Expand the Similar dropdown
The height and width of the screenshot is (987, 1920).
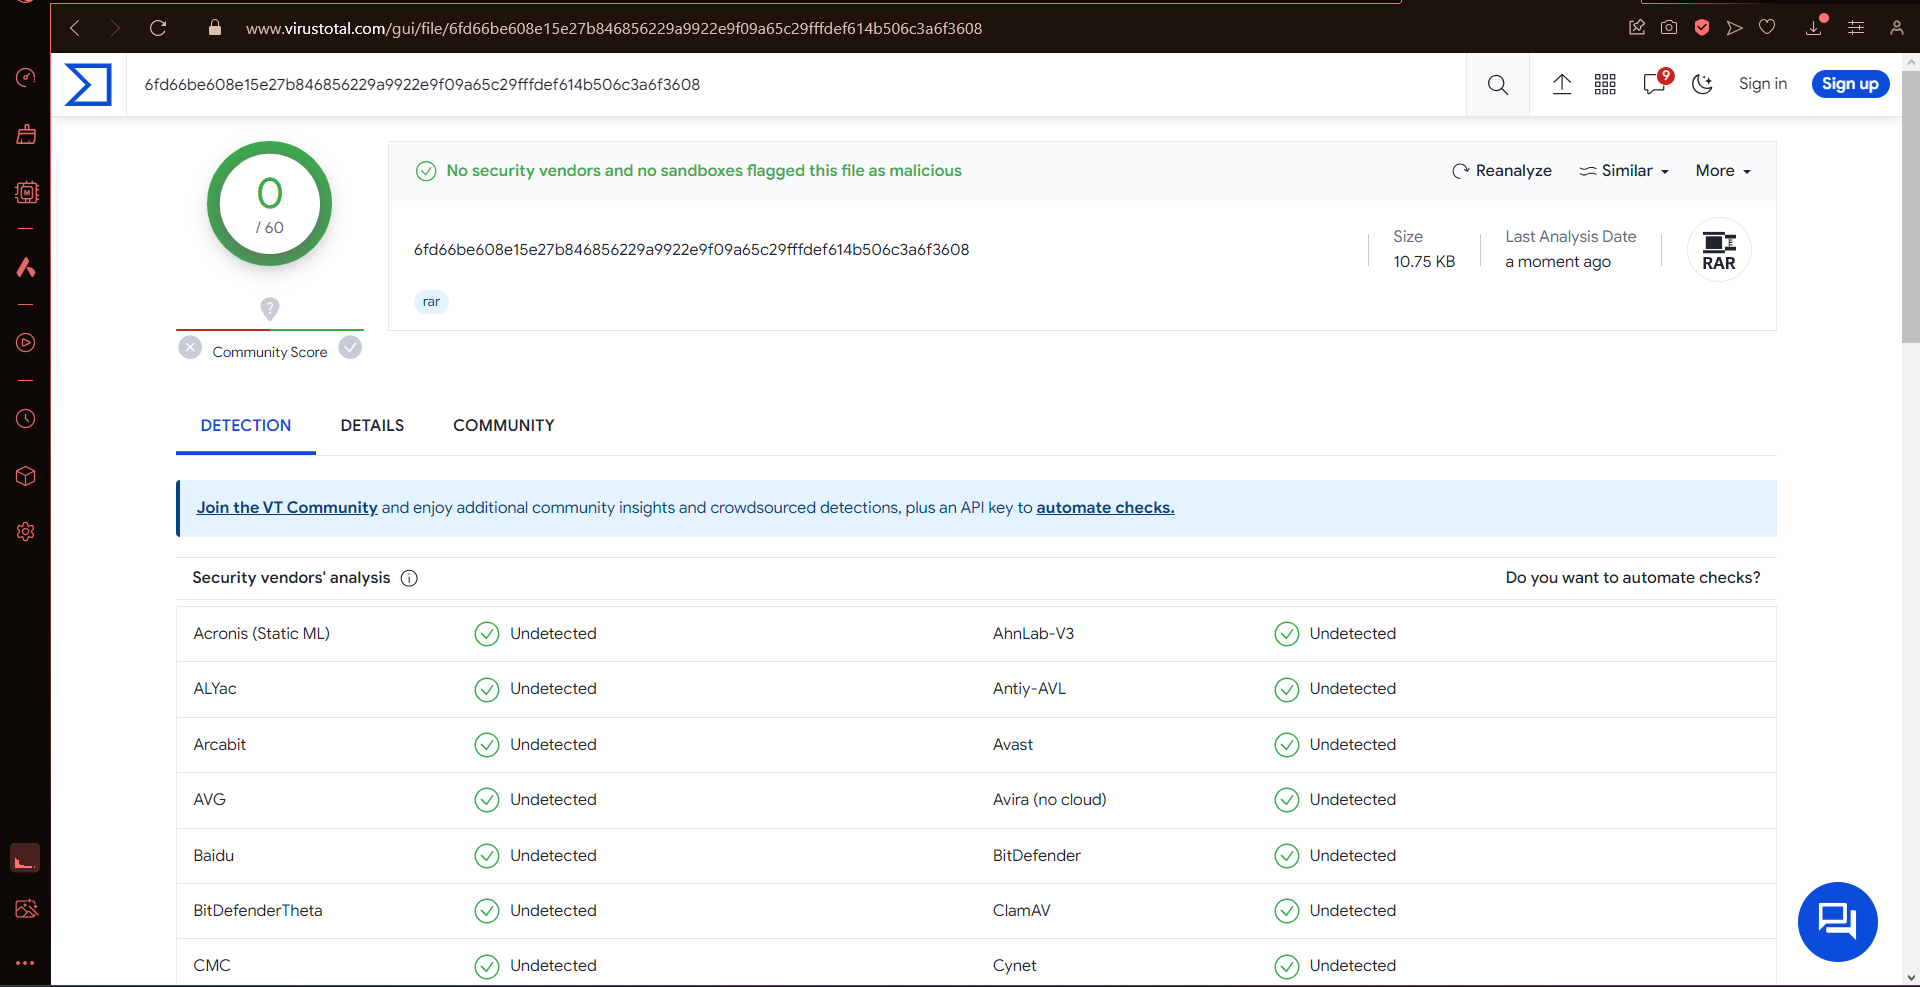pyautogui.click(x=1625, y=171)
